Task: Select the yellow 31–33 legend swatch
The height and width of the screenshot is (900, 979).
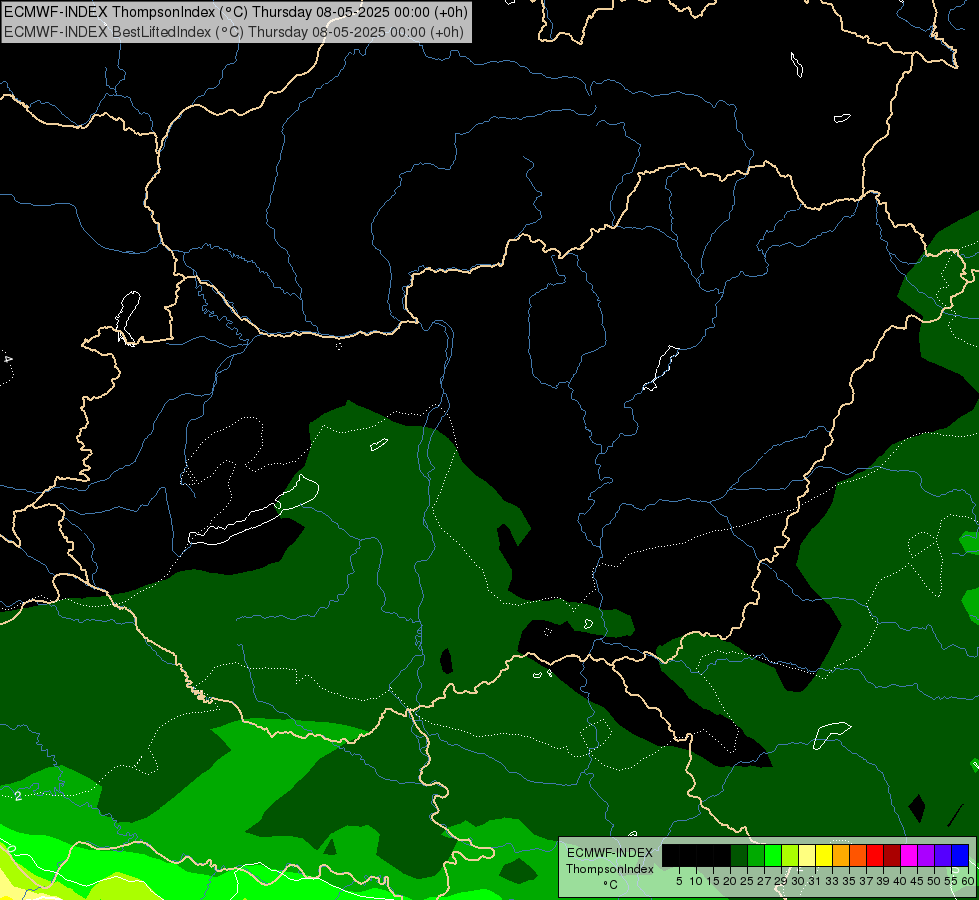Action: pos(824,855)
